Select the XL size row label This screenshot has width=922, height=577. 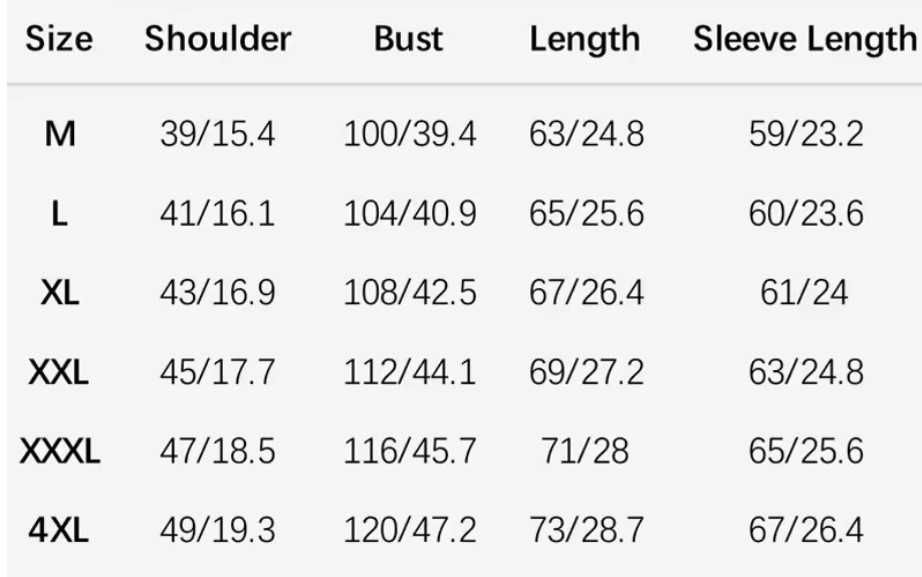[x=59, y=292]
